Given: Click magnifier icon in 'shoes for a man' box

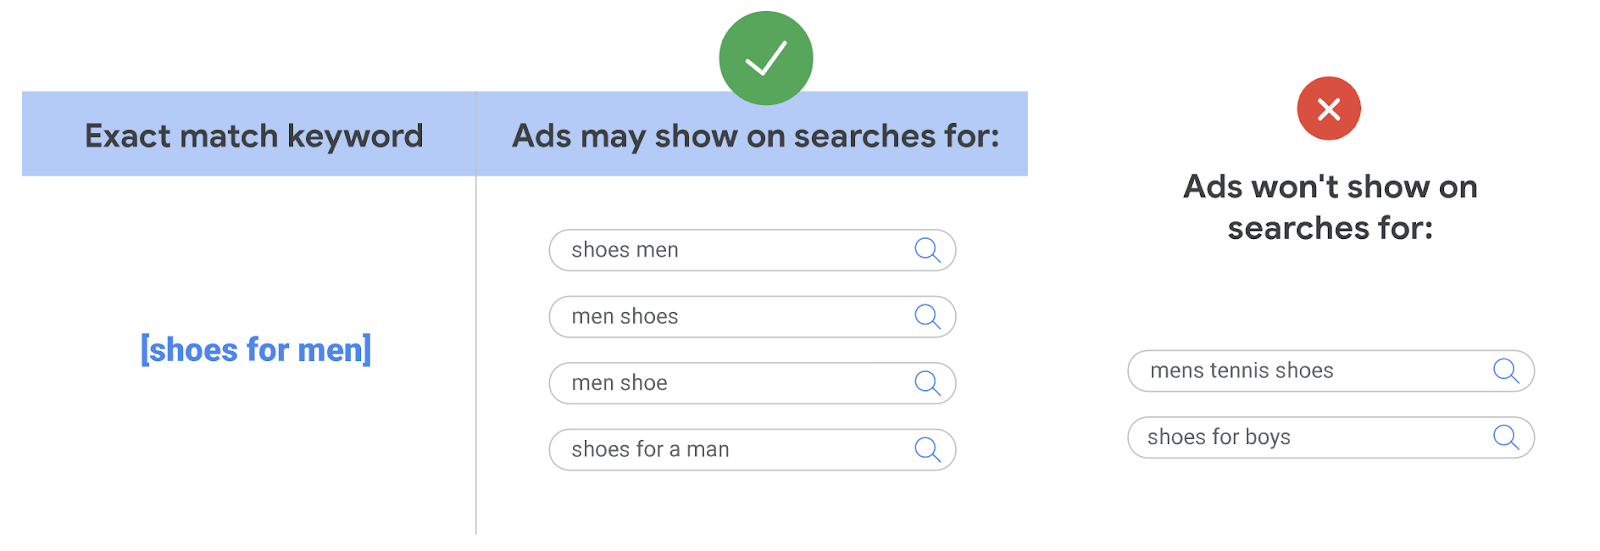Looking at the screenshot, I should [x=928, y=450].
